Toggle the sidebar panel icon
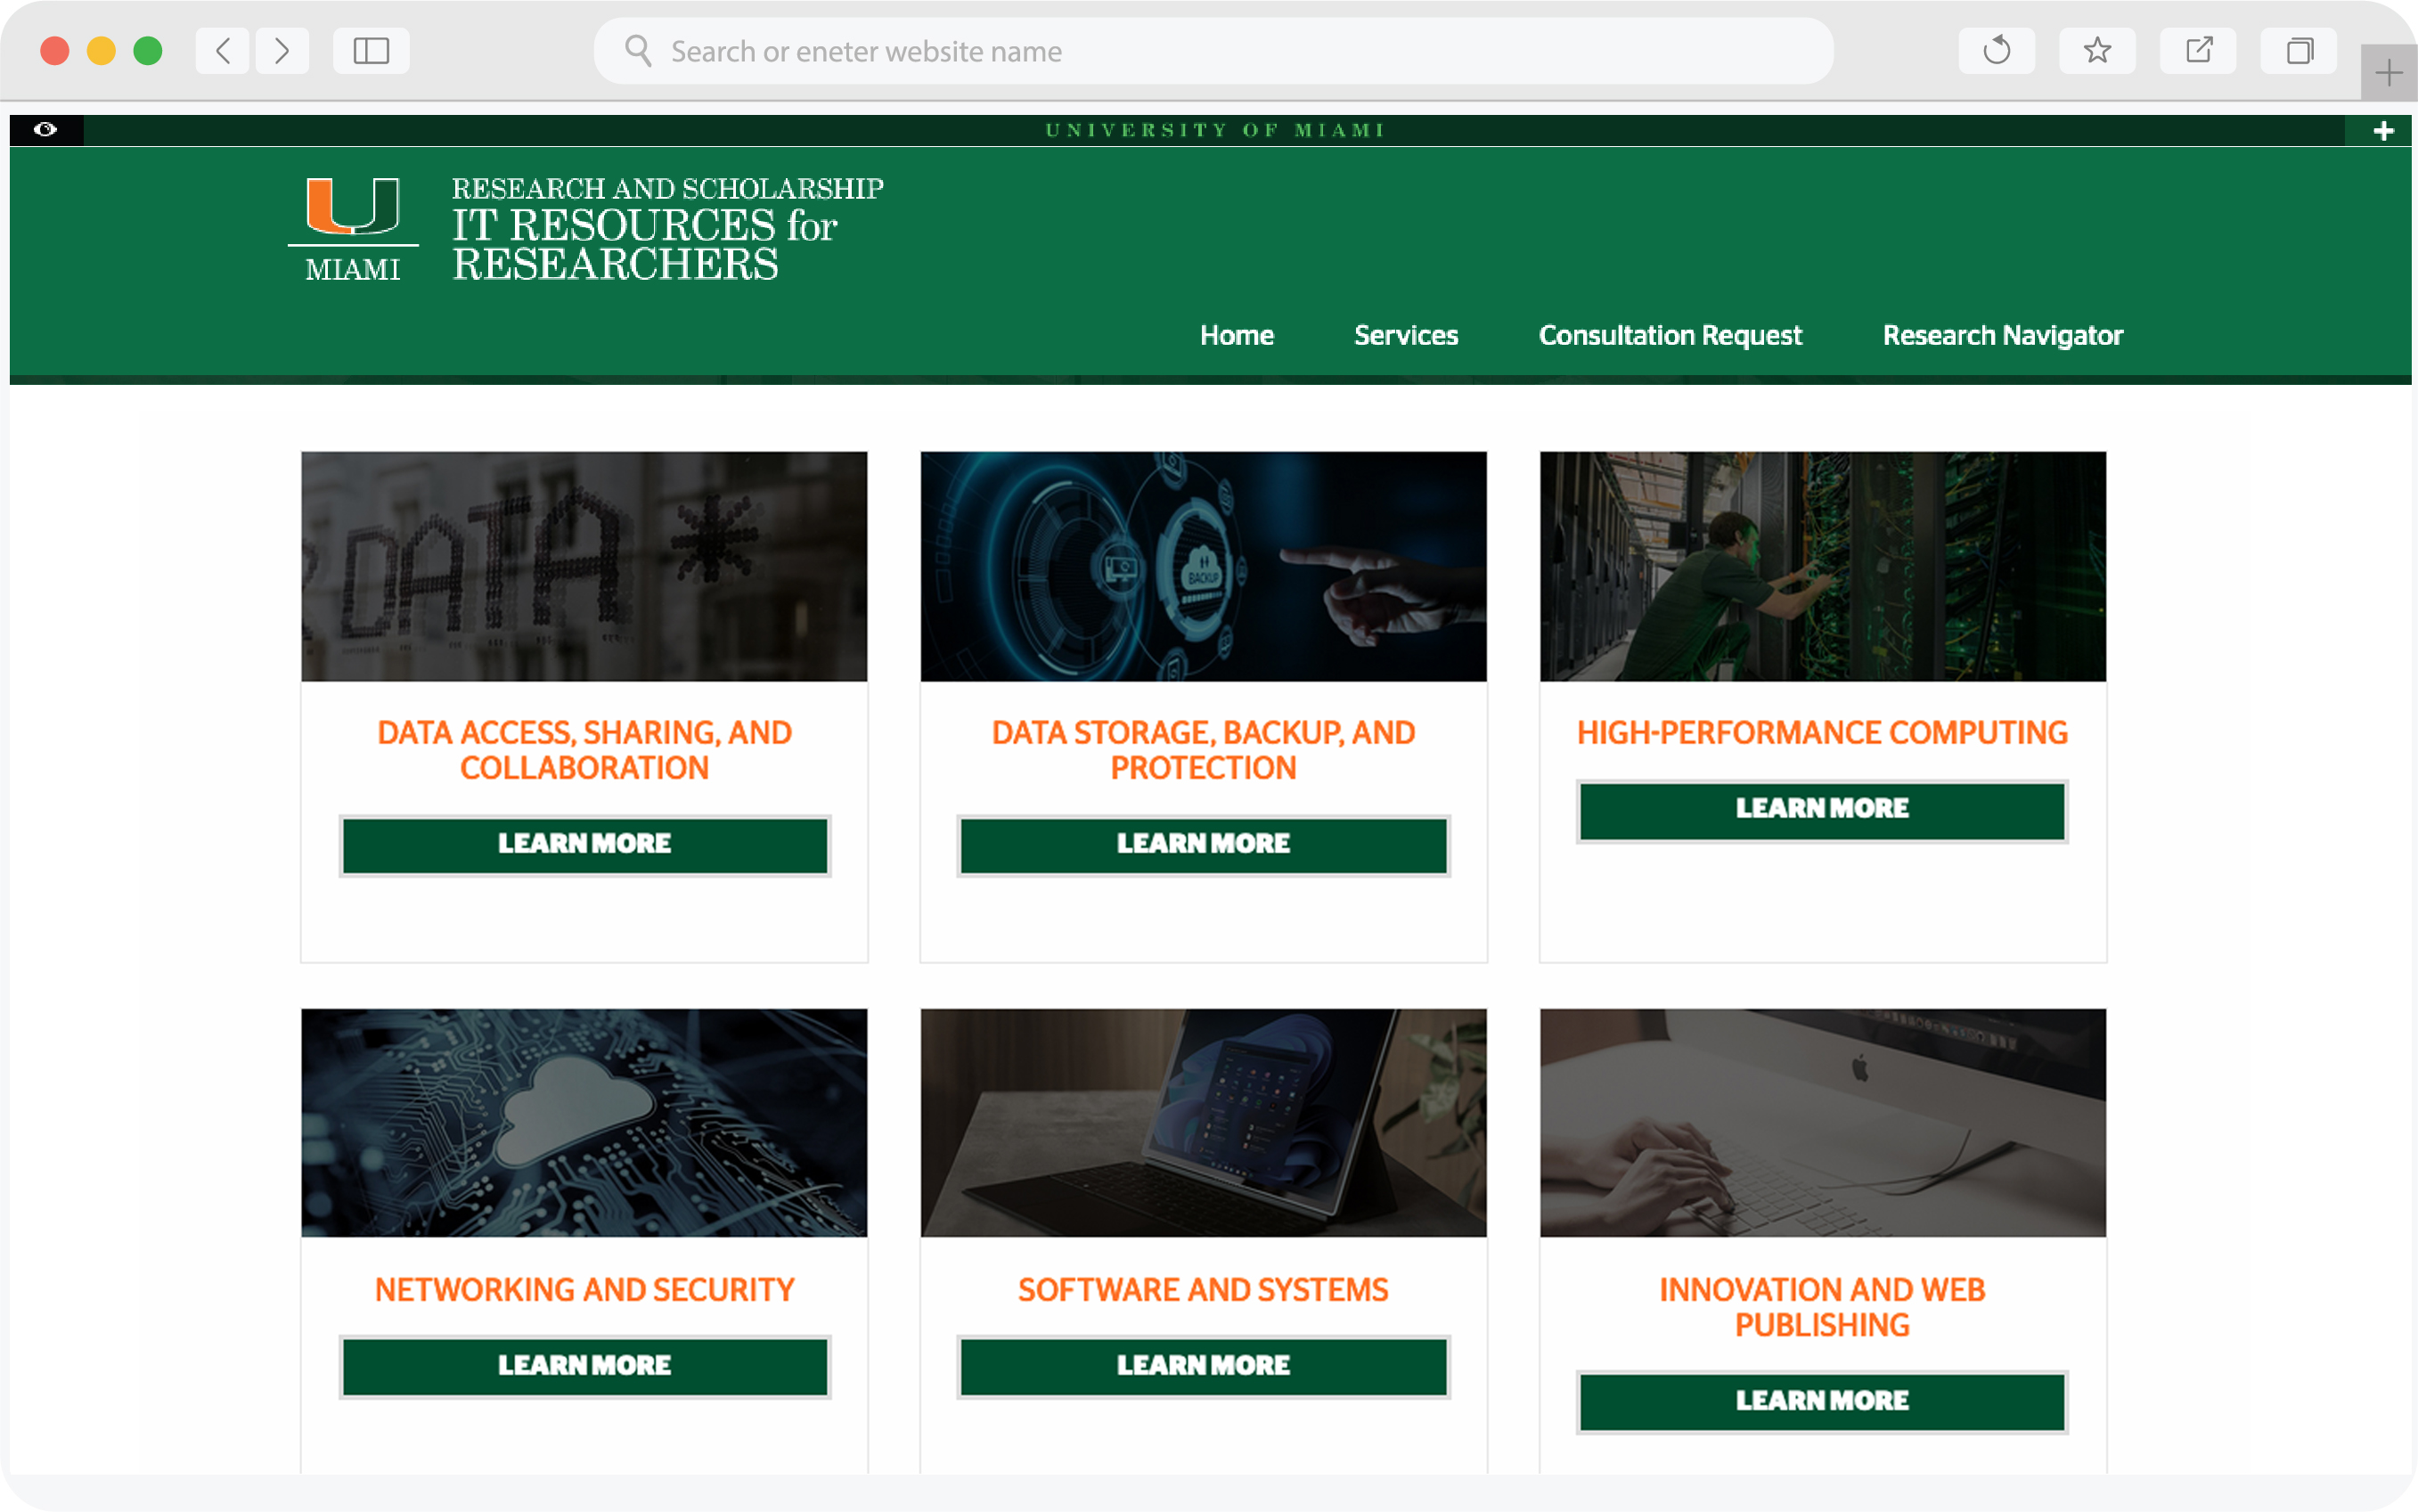2418x1512 pixels. coord(371,50)
